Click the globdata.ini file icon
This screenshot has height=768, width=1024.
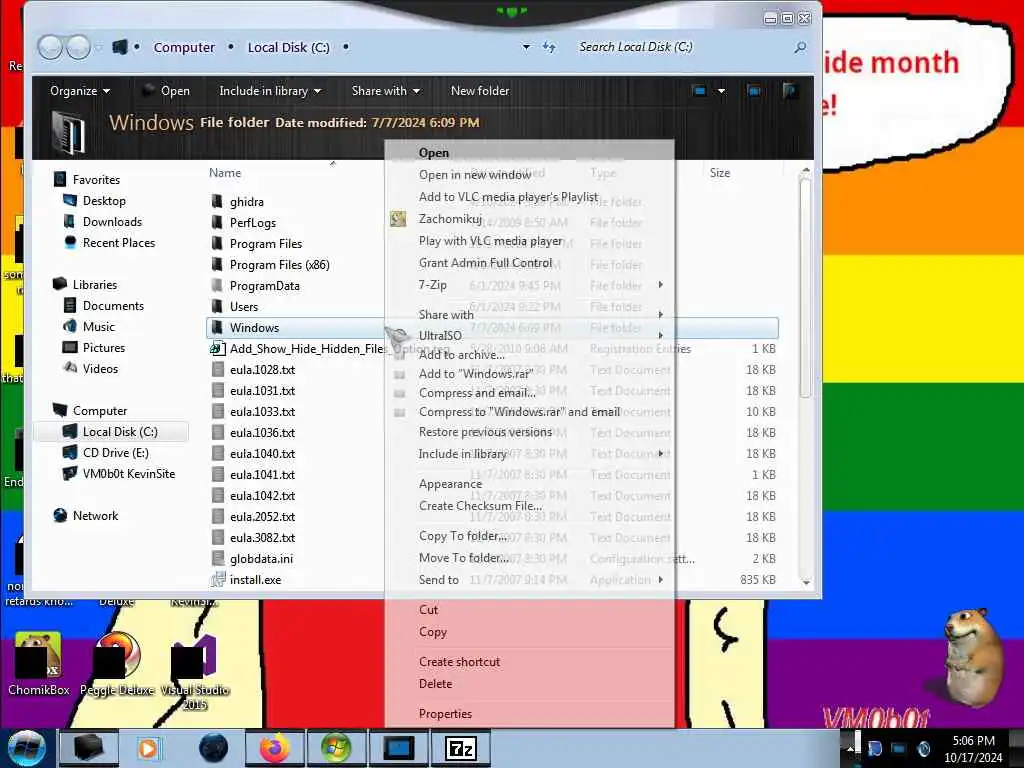217,558
